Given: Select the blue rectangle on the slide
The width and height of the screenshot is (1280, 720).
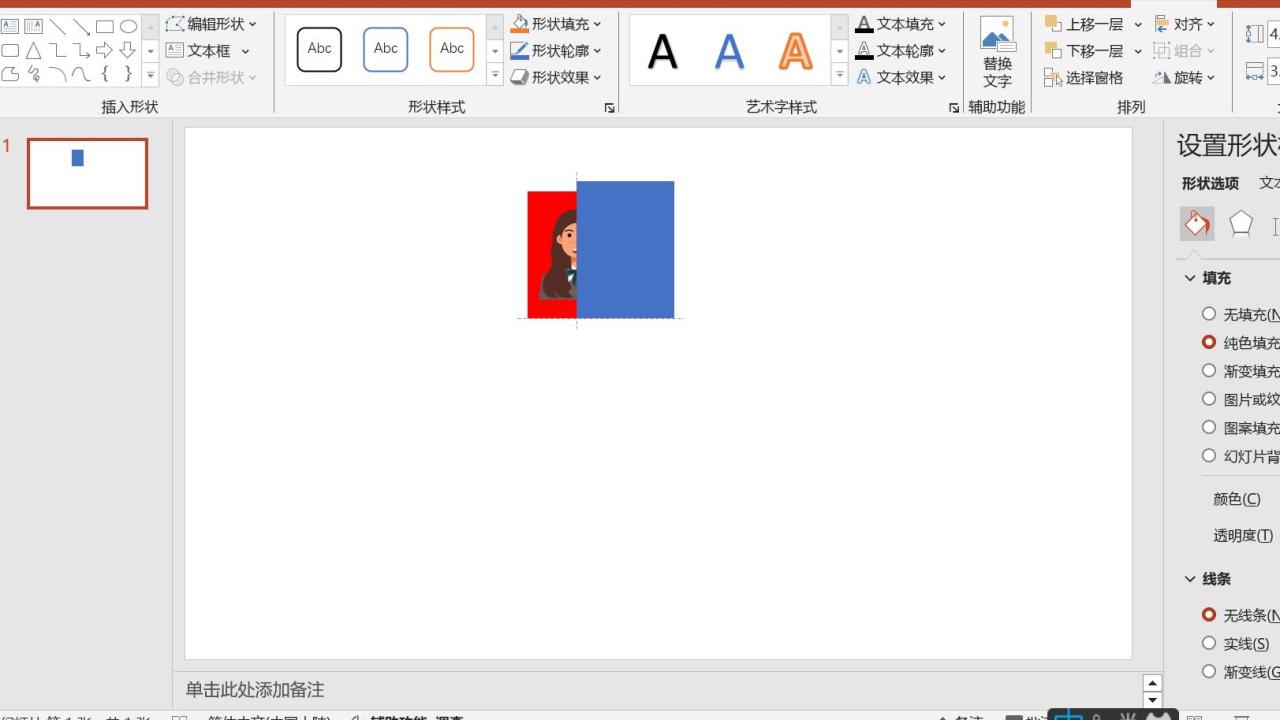Looking at the screenshot, I should (x=625, y=250).
